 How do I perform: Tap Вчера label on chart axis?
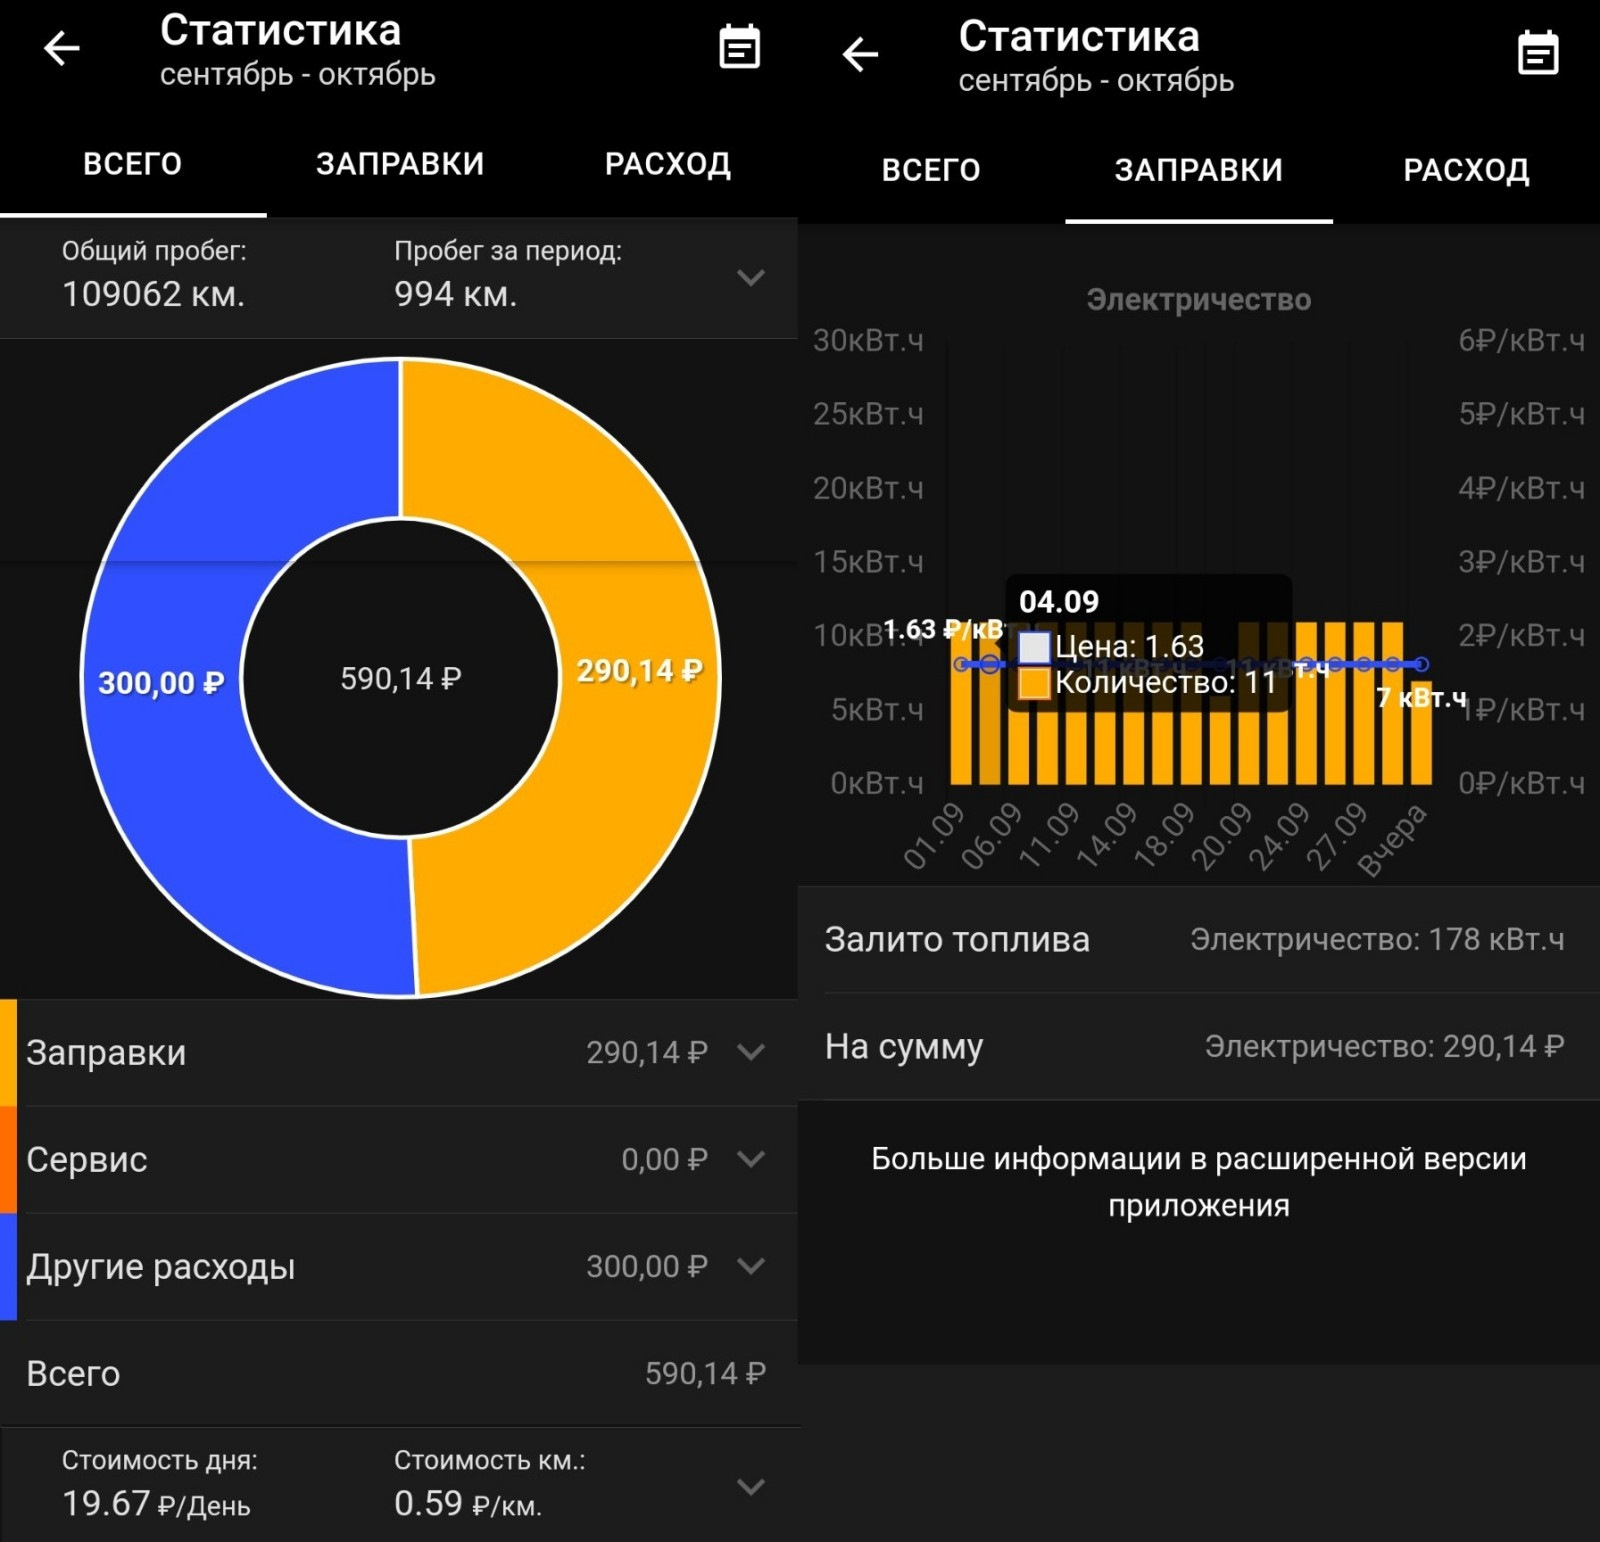(1392, 840)
